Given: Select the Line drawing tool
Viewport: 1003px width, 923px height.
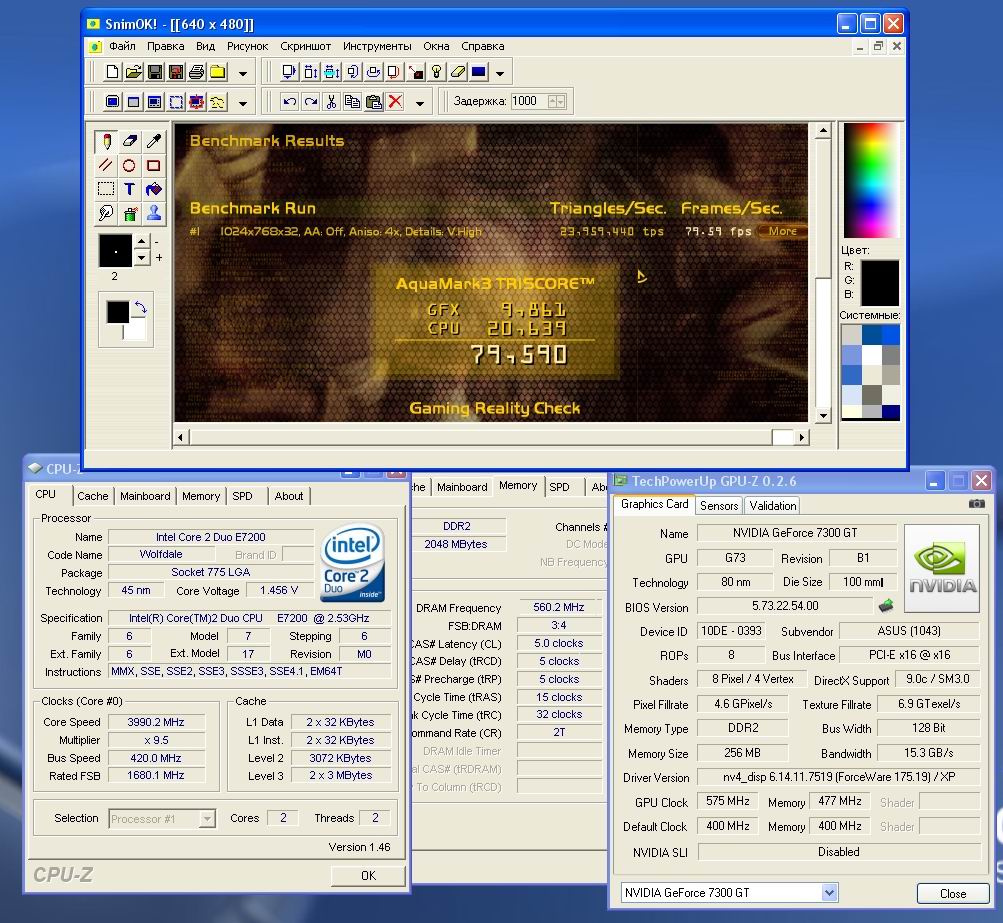Looking at the screenshot, I should [106, 166].
